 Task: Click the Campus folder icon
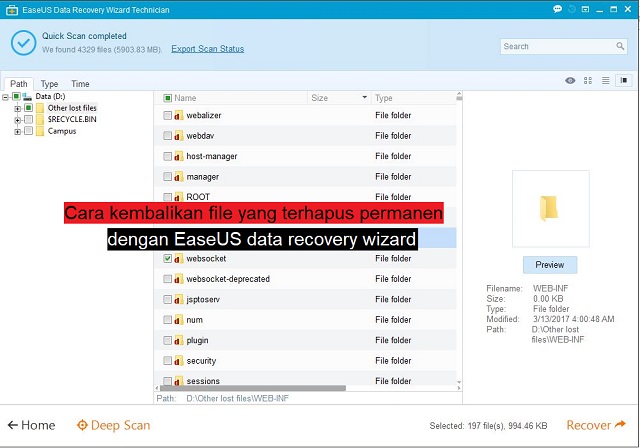pyautogui.click(x=40, y=131)
